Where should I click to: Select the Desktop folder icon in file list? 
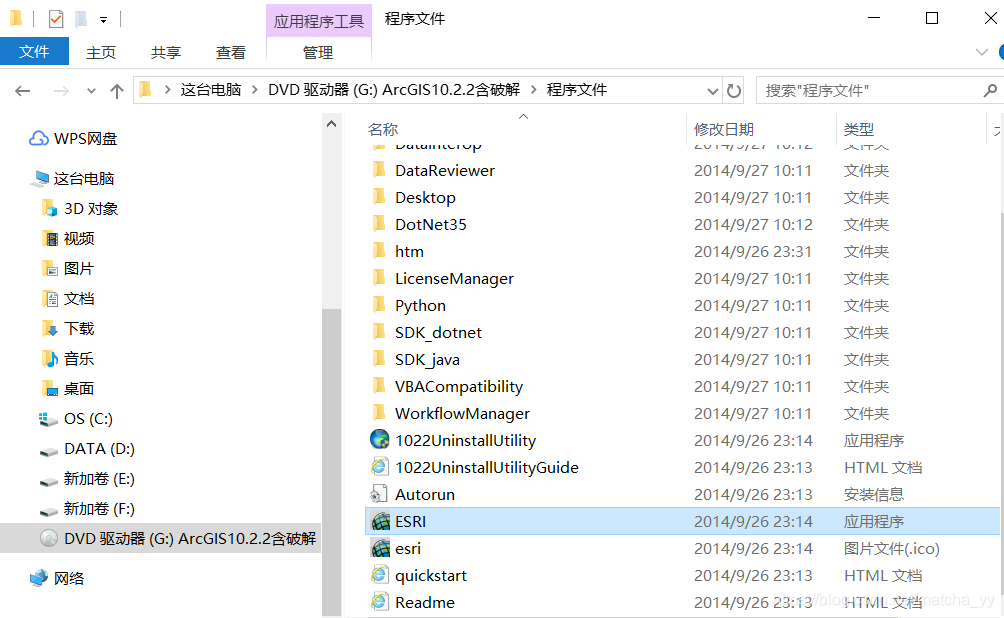tap(379, 197)
